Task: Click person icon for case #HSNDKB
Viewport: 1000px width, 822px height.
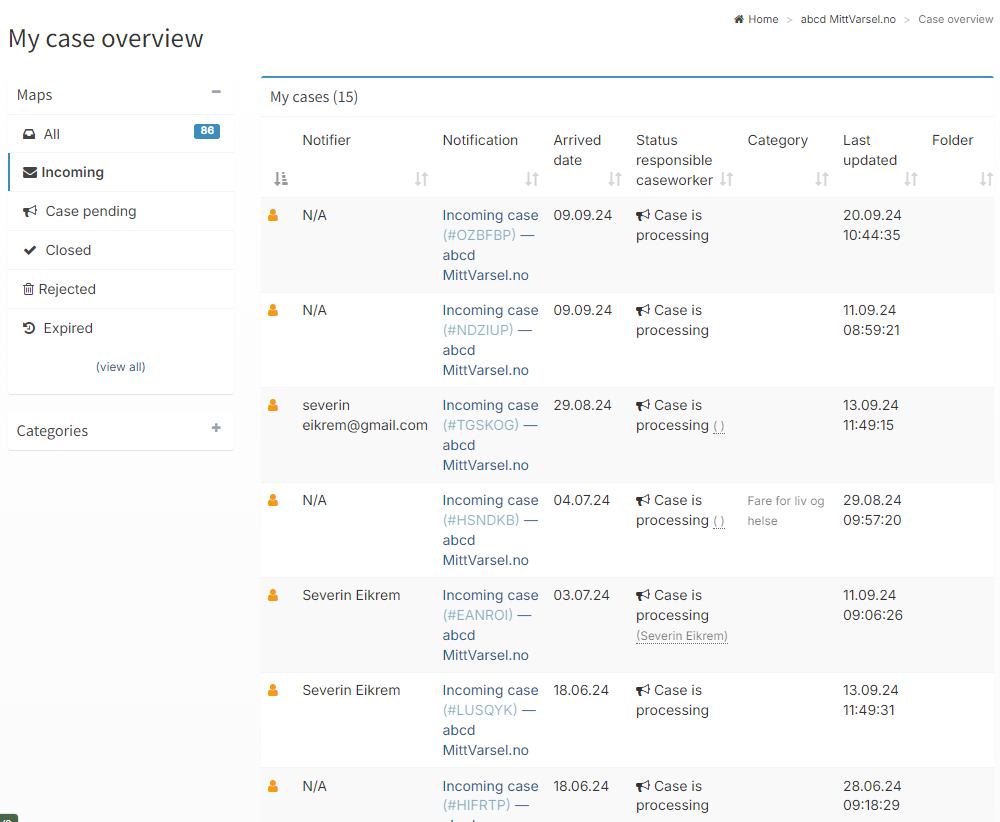Action: [x=273, y=500]
